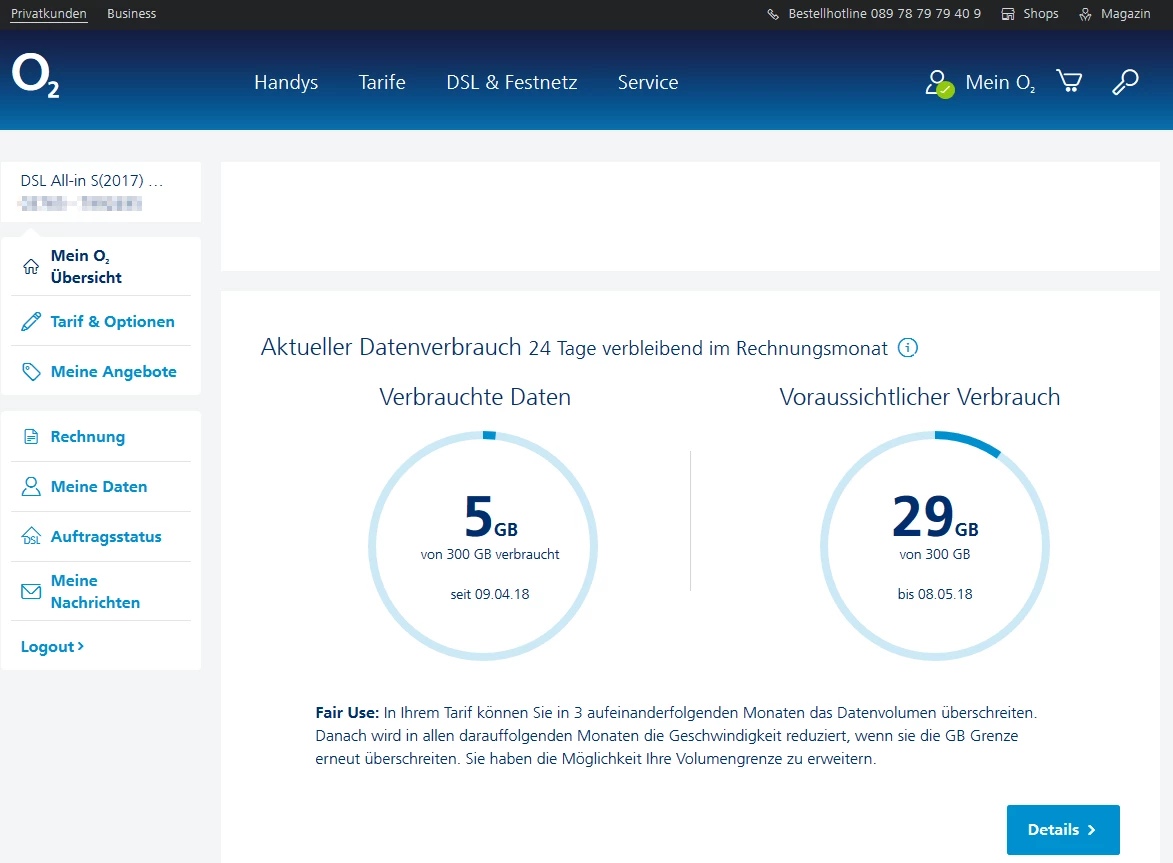Open the DSL & Festnetz menu
The width and height of the screenshot is (1173, 863).
tap(512, 82)
